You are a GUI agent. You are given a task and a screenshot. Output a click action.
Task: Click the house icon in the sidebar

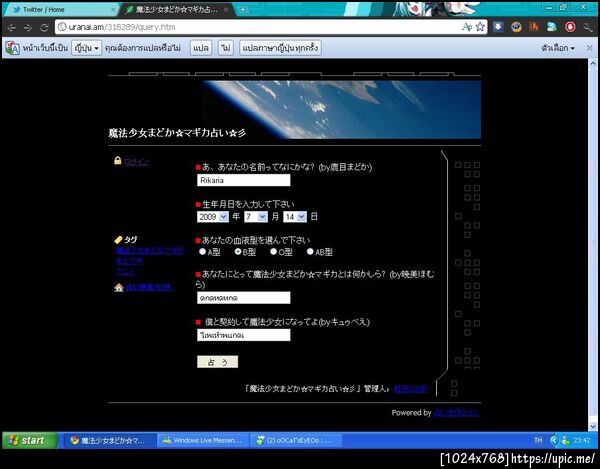point(119,287)
